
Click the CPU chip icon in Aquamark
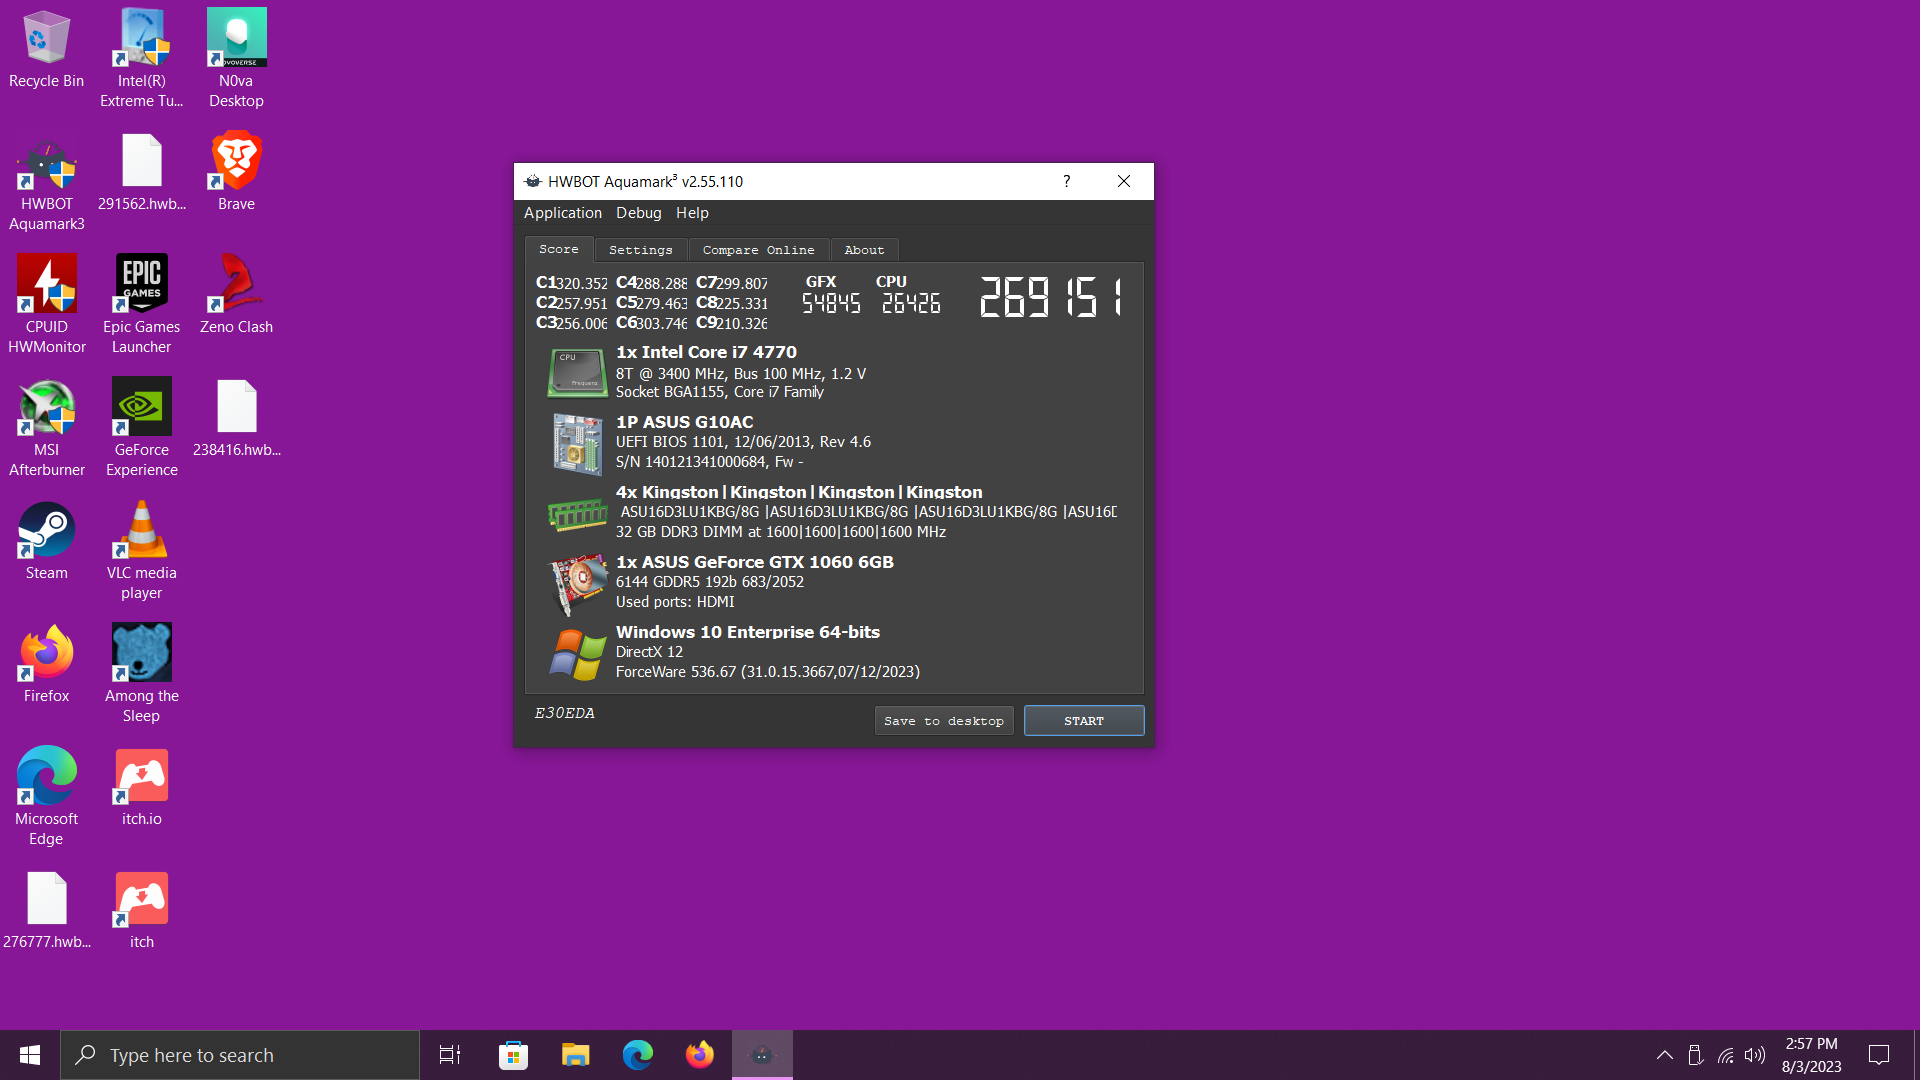(577, 372)
